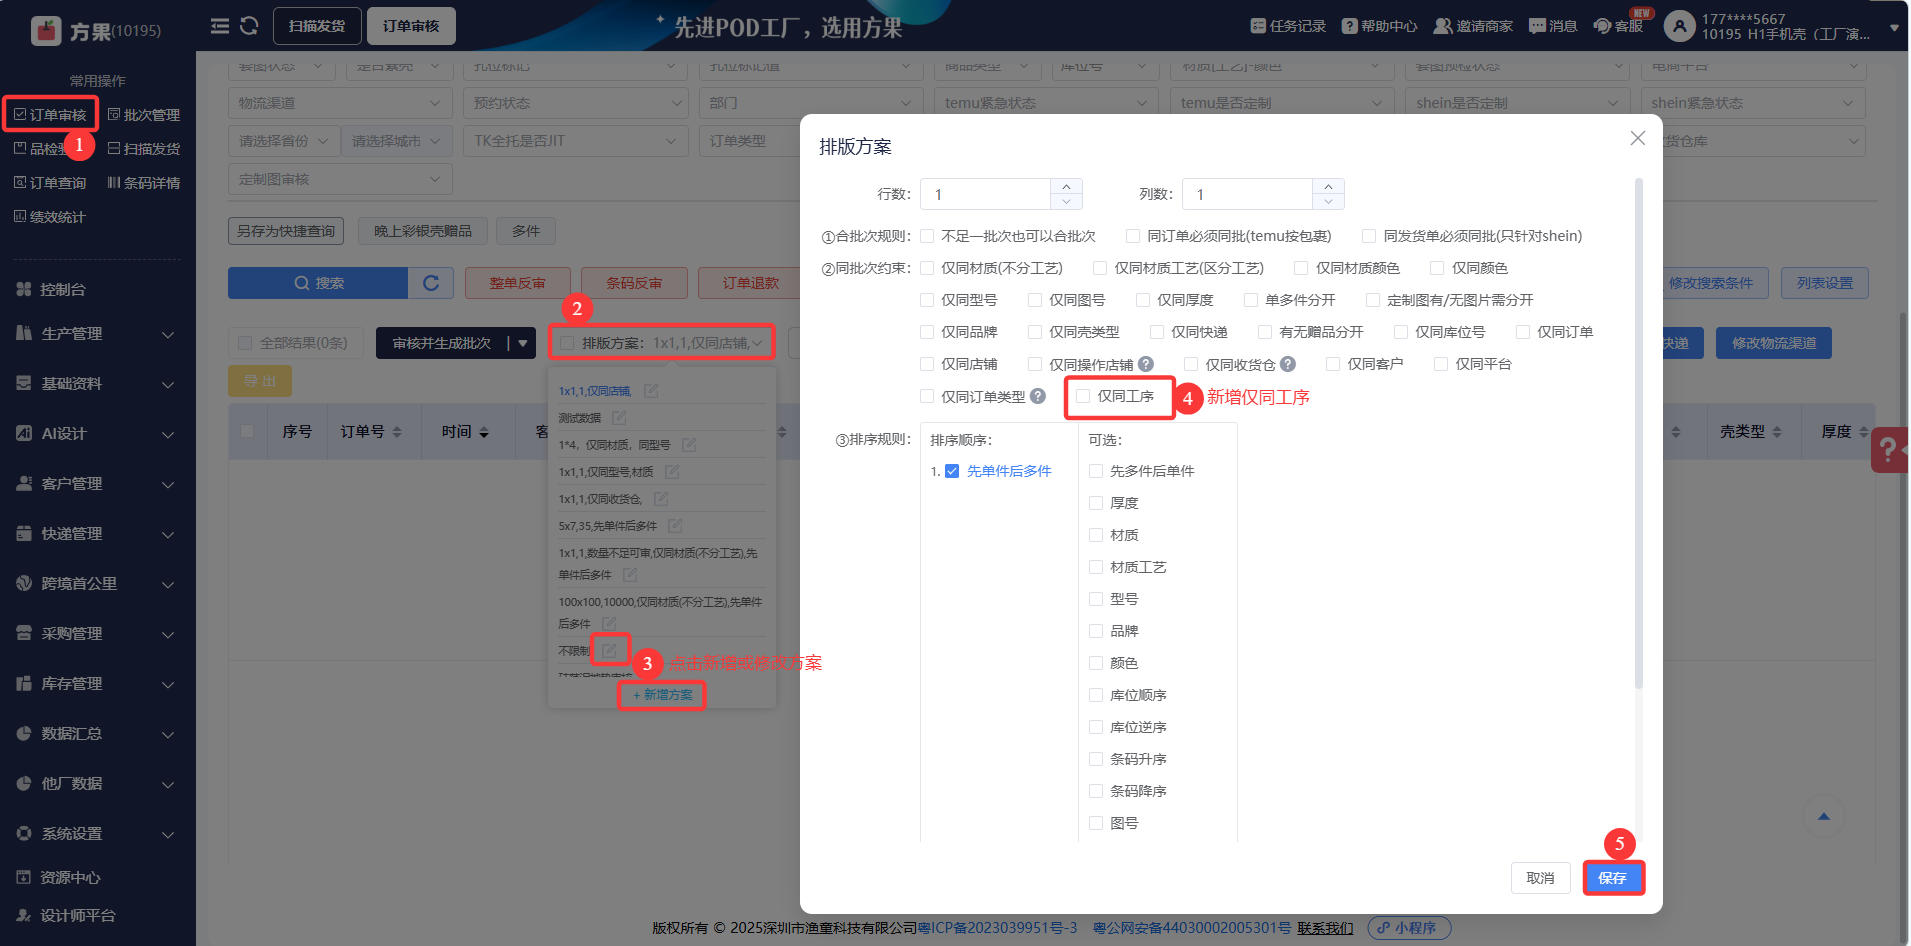Check the 仅同颜色 option
The image size is (1911, 946).
(x=1437, y=268)
